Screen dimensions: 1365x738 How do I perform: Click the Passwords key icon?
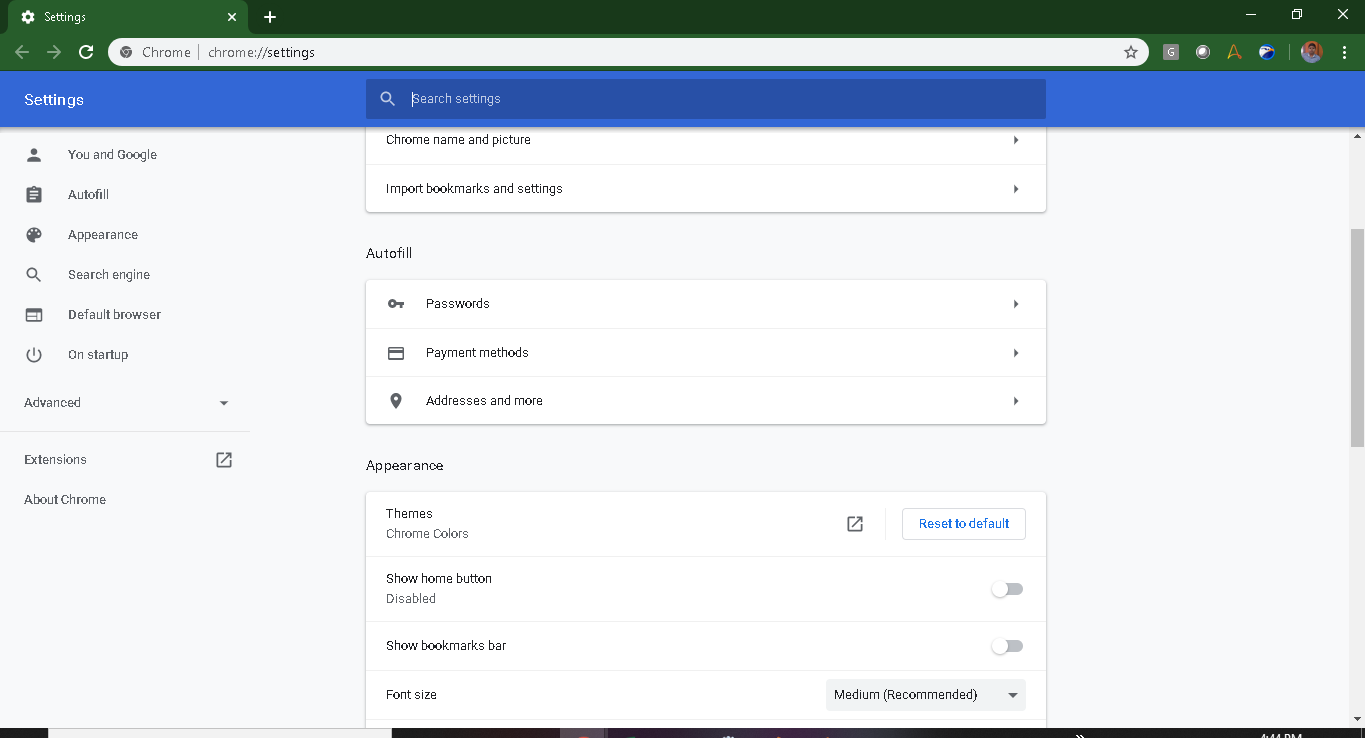click(396, 304)
